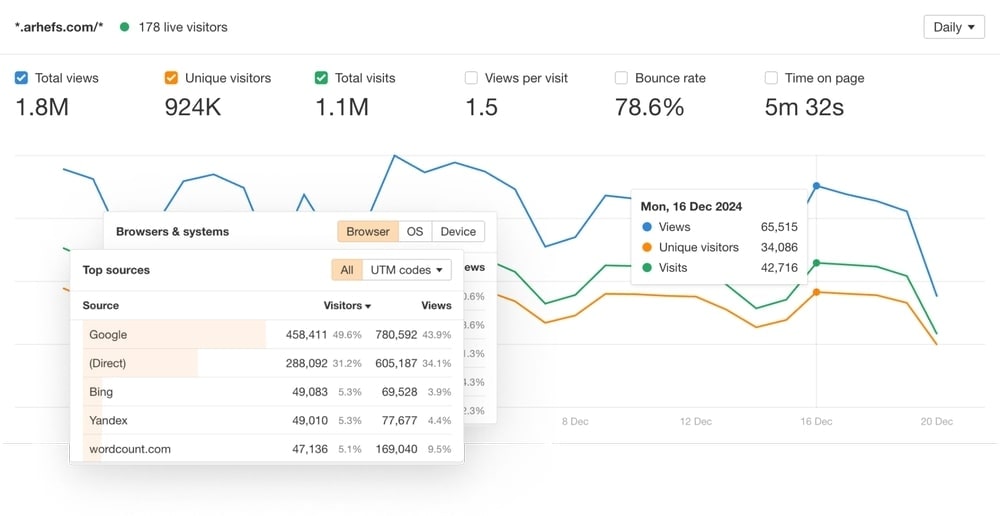
Task: Click the green Visits dot in tooltip
Action: pyautogui.click(x=647, y=267)
